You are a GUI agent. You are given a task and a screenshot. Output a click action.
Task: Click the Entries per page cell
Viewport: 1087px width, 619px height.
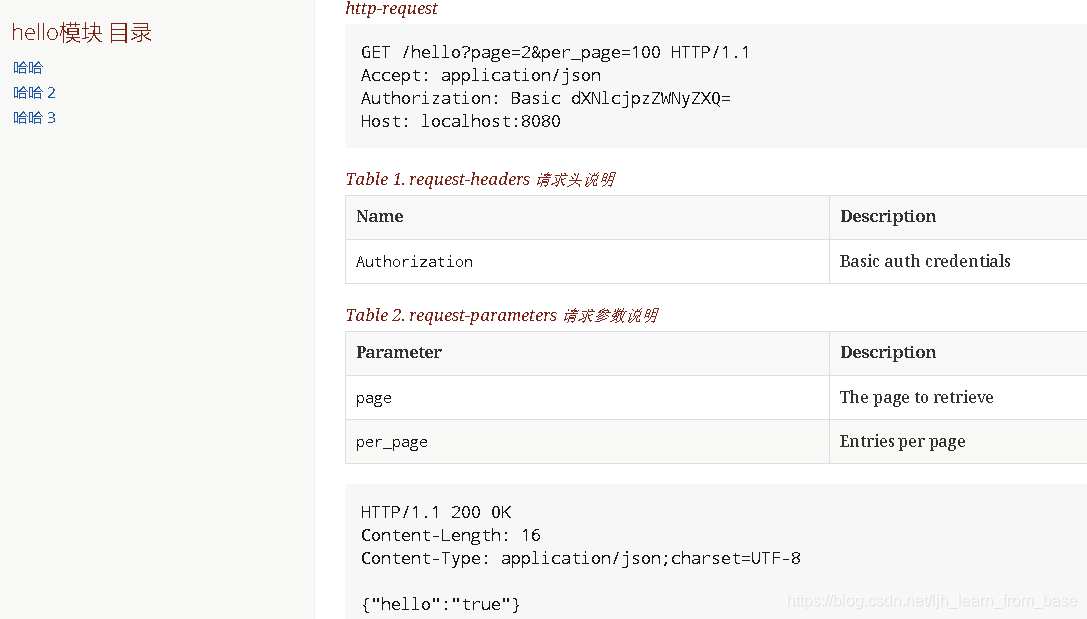[x=903, y=442]
